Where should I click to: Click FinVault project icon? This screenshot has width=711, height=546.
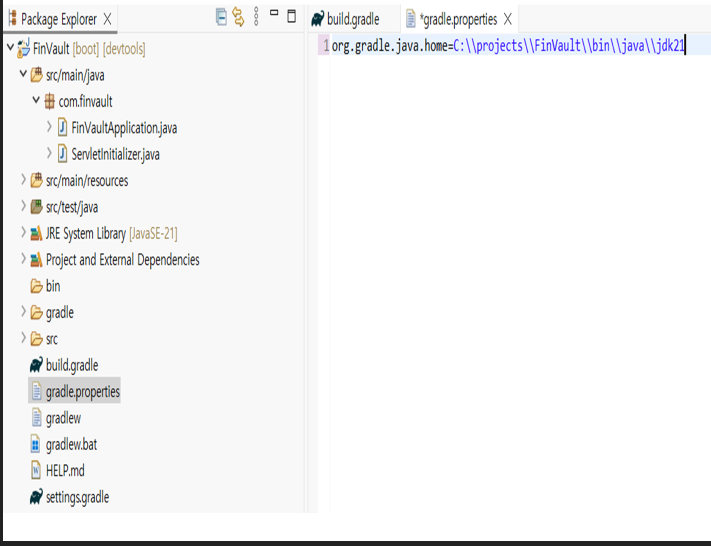pyautogui.click(x=24, y=48)
